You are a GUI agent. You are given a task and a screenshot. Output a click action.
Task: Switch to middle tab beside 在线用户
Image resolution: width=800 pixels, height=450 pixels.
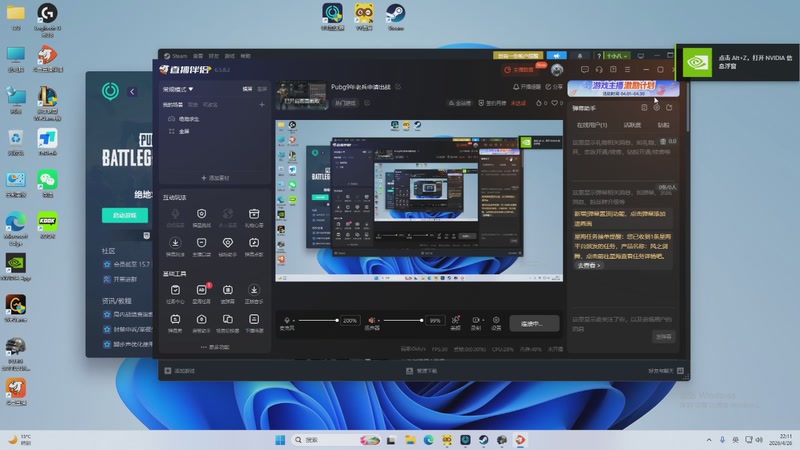[x=632, y=125]
